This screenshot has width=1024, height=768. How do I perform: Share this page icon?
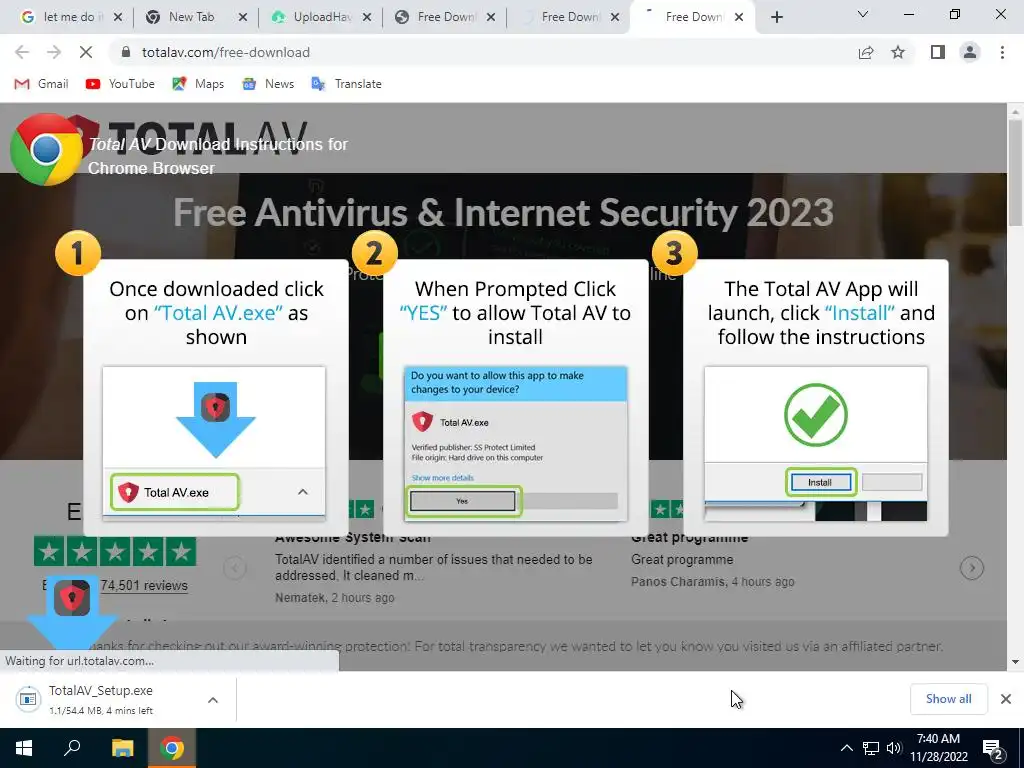866,52
